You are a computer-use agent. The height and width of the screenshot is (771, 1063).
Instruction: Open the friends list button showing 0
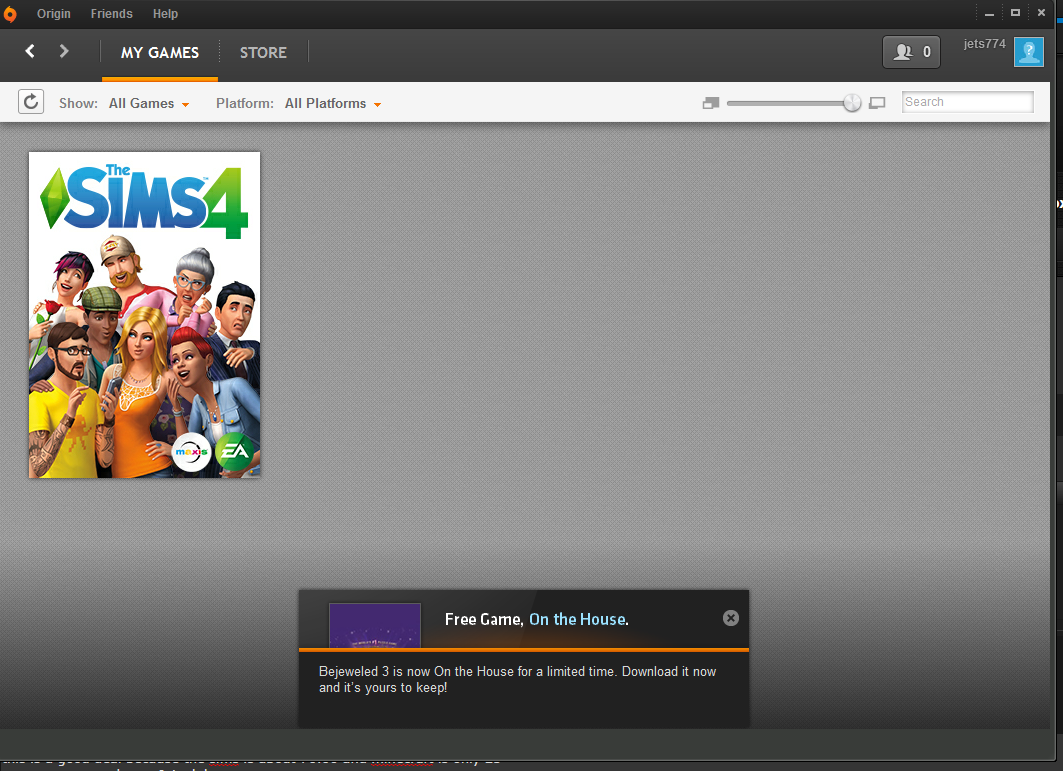click(x=911, y=52)
